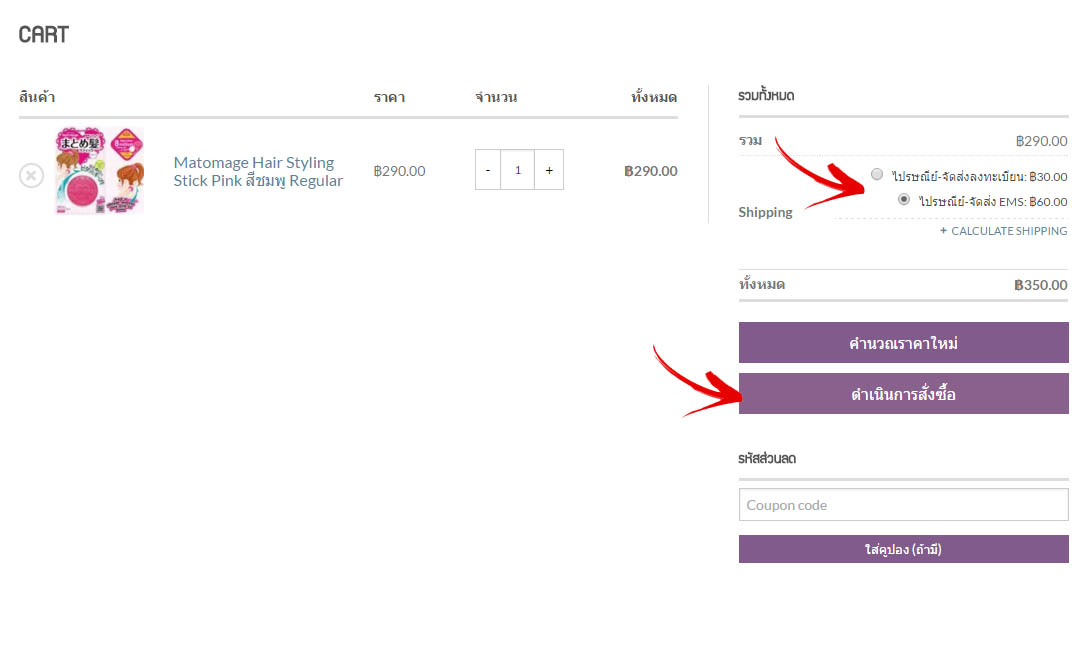Decrease quantity with the minus button
The width and height of the screenshot is (1084, 648).
488,170
